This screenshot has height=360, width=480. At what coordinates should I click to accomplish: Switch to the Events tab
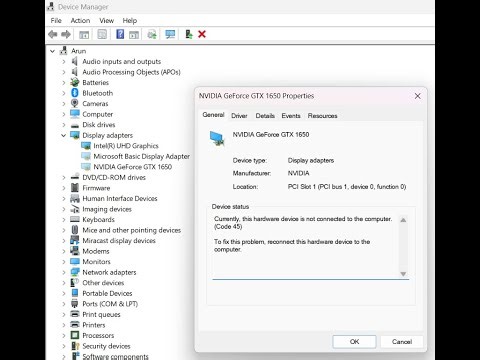pos(291,116)
